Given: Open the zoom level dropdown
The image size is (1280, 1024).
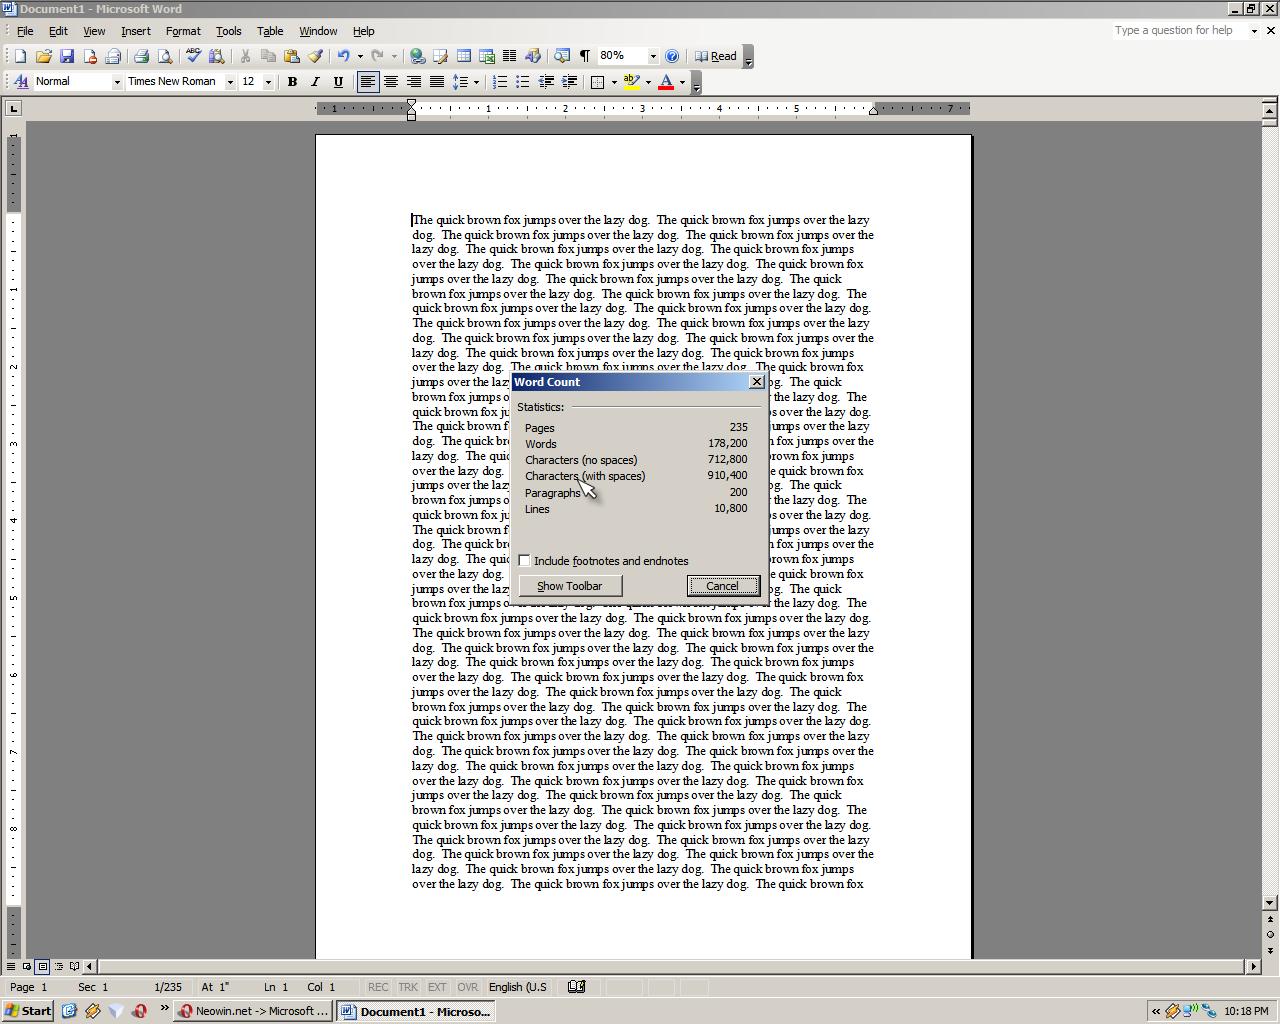Looking at the screenshot, I should click(x=652, y=57).
